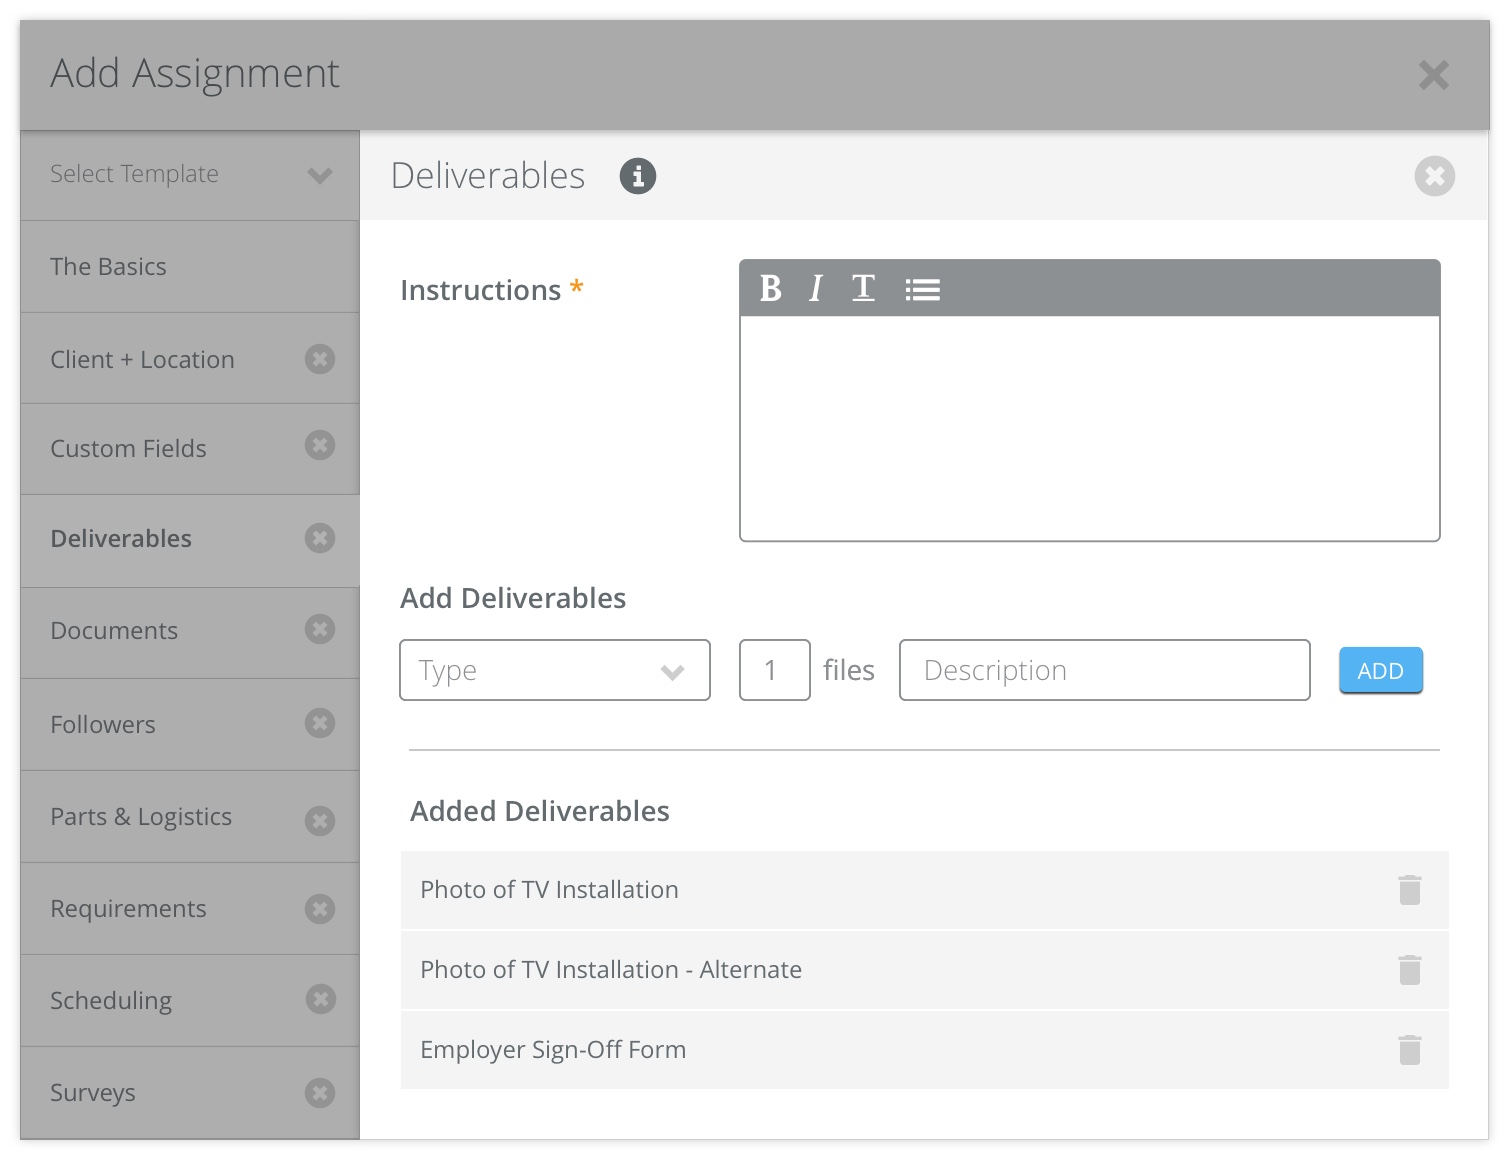Apply underline formatting in editor toolbar
This screenshot has width=1510, height=1160.
pyautogui.click(x=863, y=289)
